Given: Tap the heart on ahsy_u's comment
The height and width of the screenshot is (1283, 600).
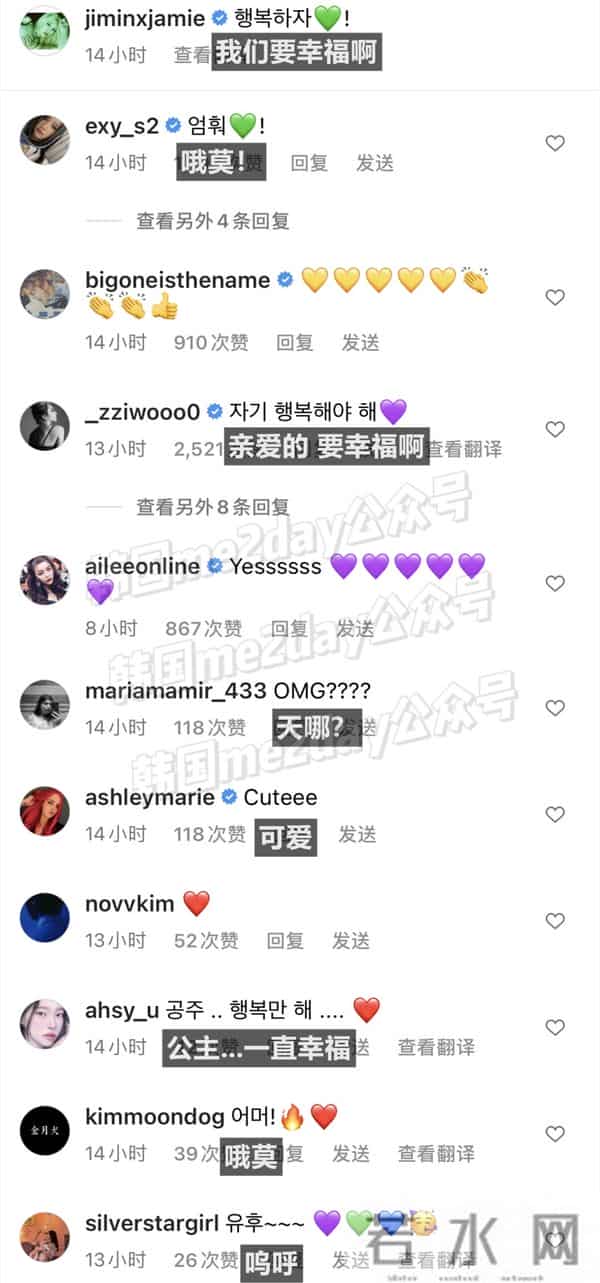Looking at the screenshot, I should (555, 1027).
